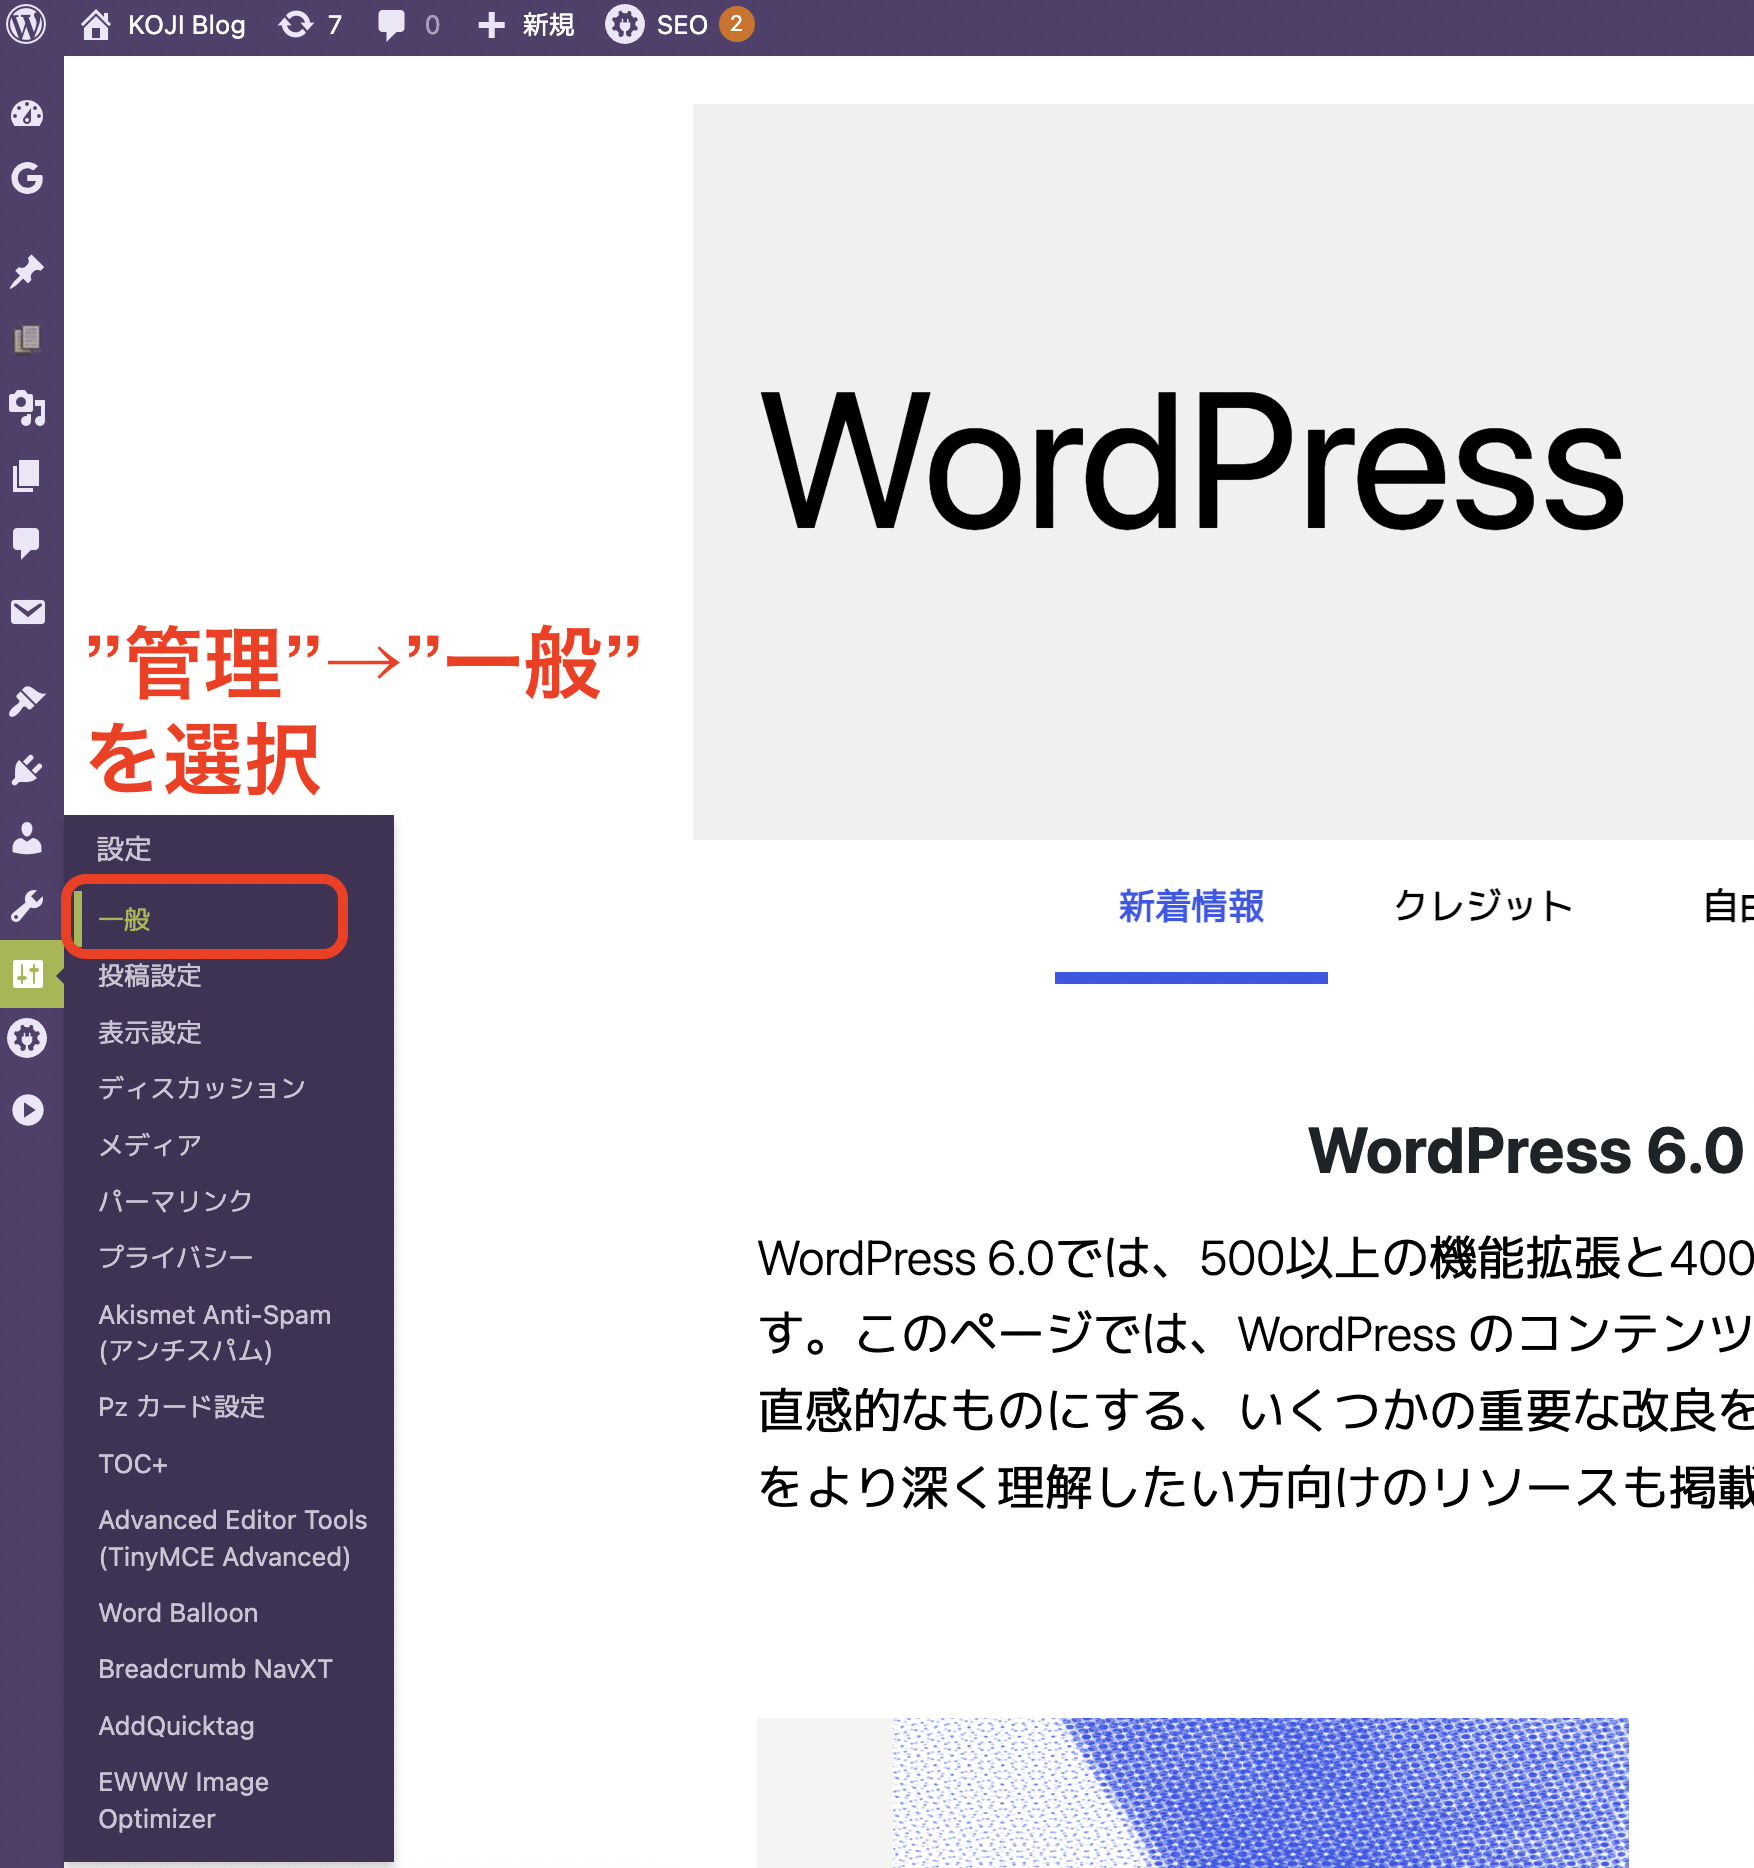Click the home icon beside KOJI Blog
Image resolution: width=1754 pixels, height=1868 pixels.
pos(96,25)
